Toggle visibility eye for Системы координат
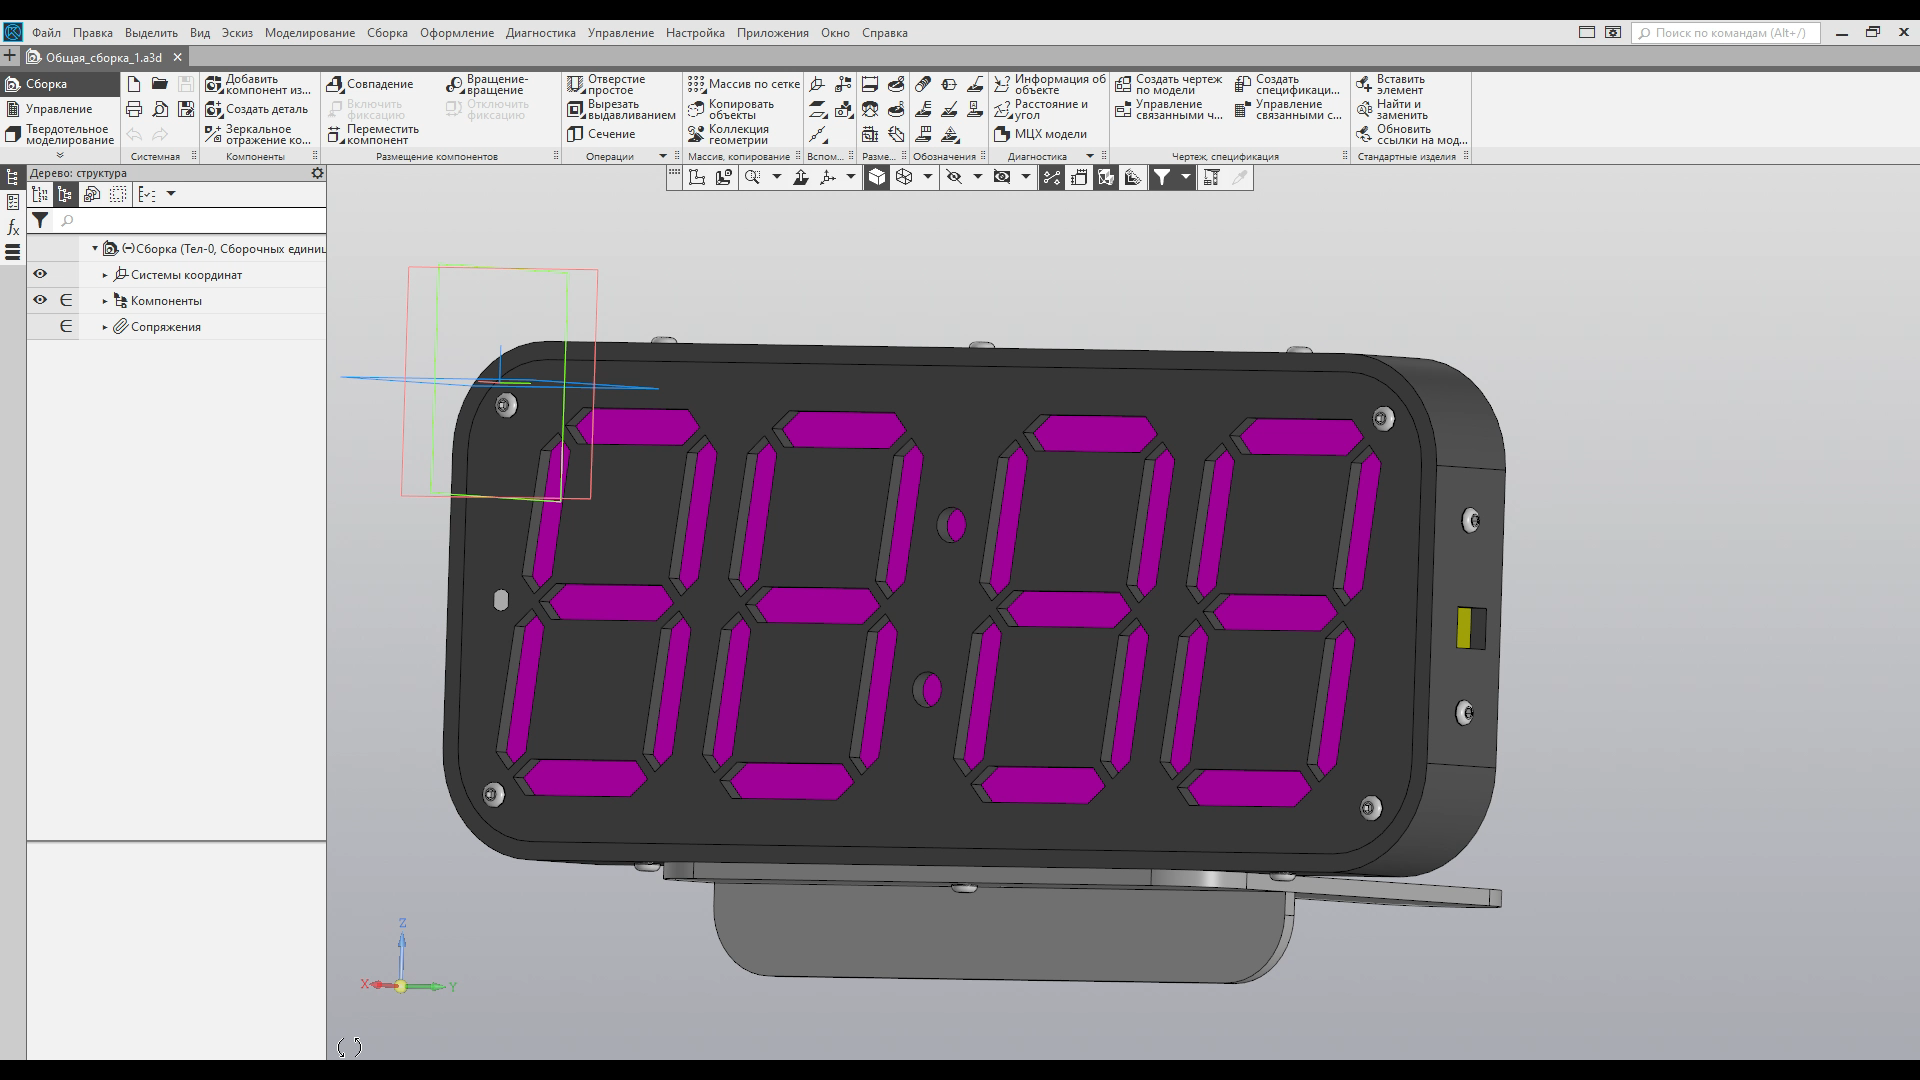Screen dimensions: 1920x1080 click(40, 274)
